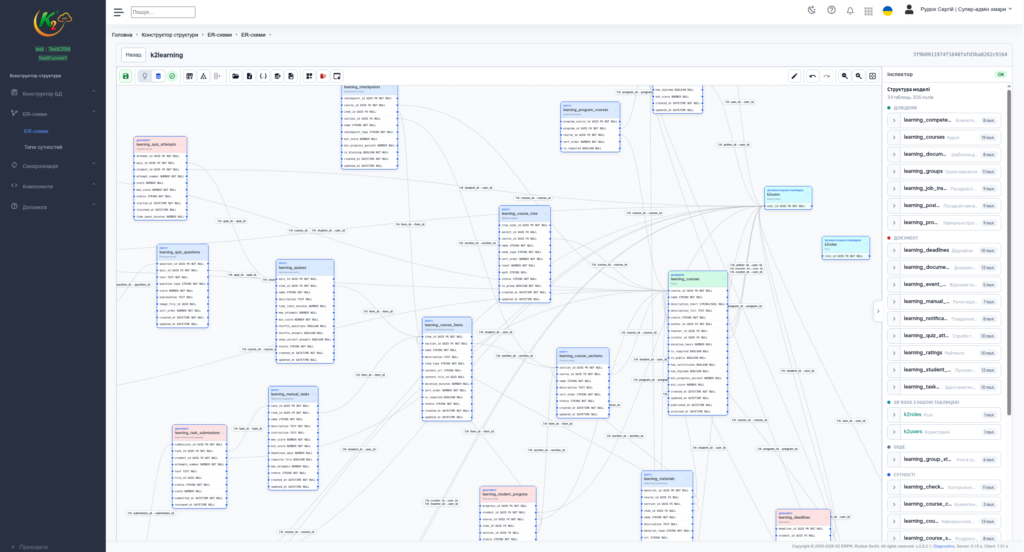Click the fit-to-screen grid icon

pos(872,76)
